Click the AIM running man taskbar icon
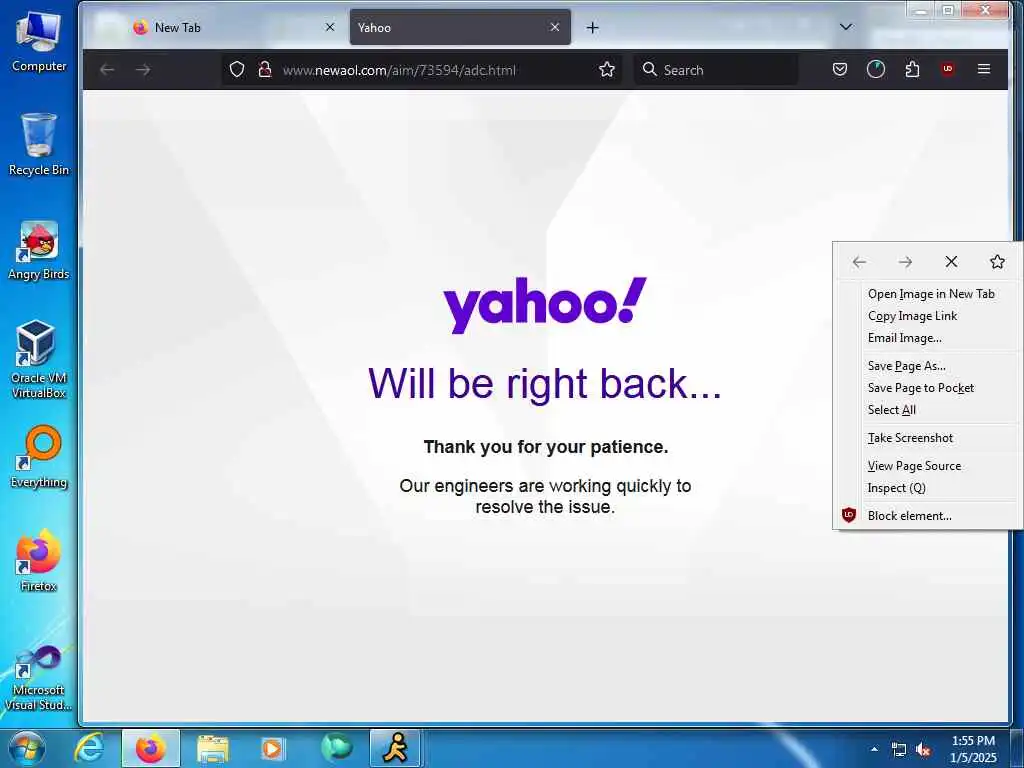 (x=395, y=748)
